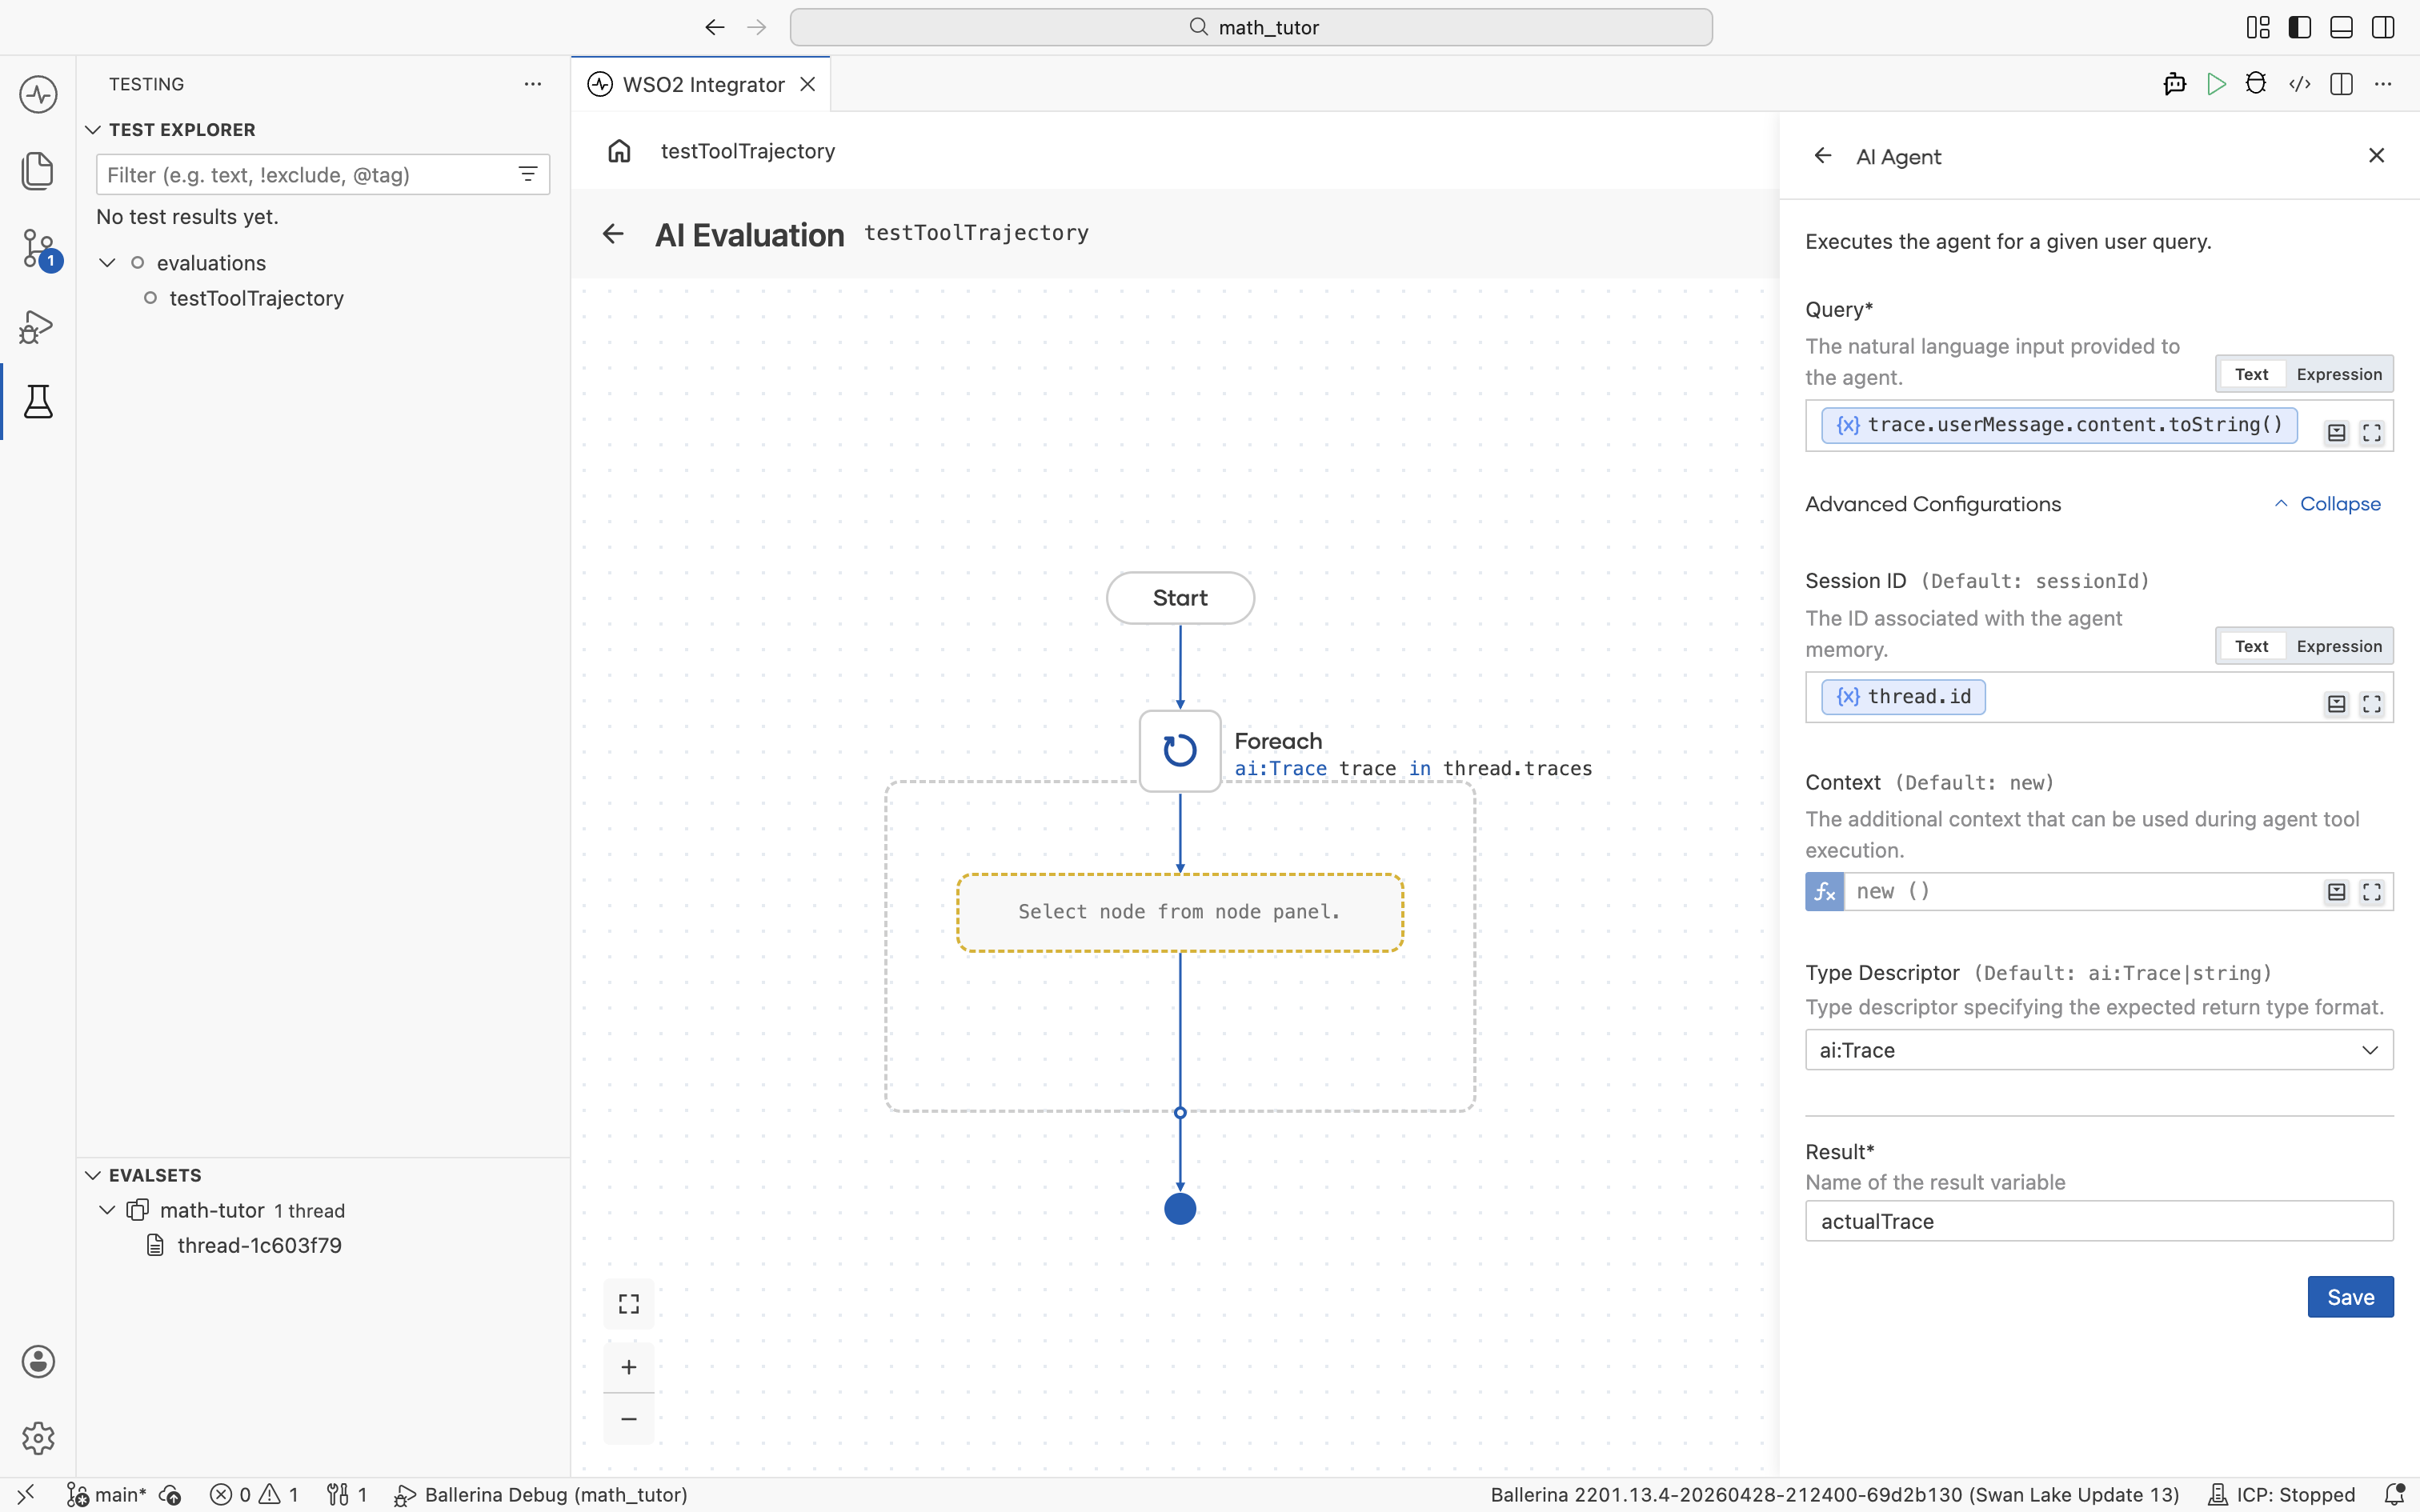The width and height of the screenshot is (2420, 1512).
Task: Open the Testing flask icon
Action: (38, 401)
